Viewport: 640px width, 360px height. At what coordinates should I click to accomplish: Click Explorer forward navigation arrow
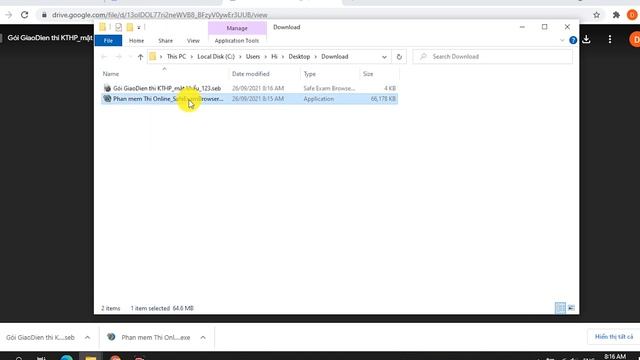coord(119,57)
